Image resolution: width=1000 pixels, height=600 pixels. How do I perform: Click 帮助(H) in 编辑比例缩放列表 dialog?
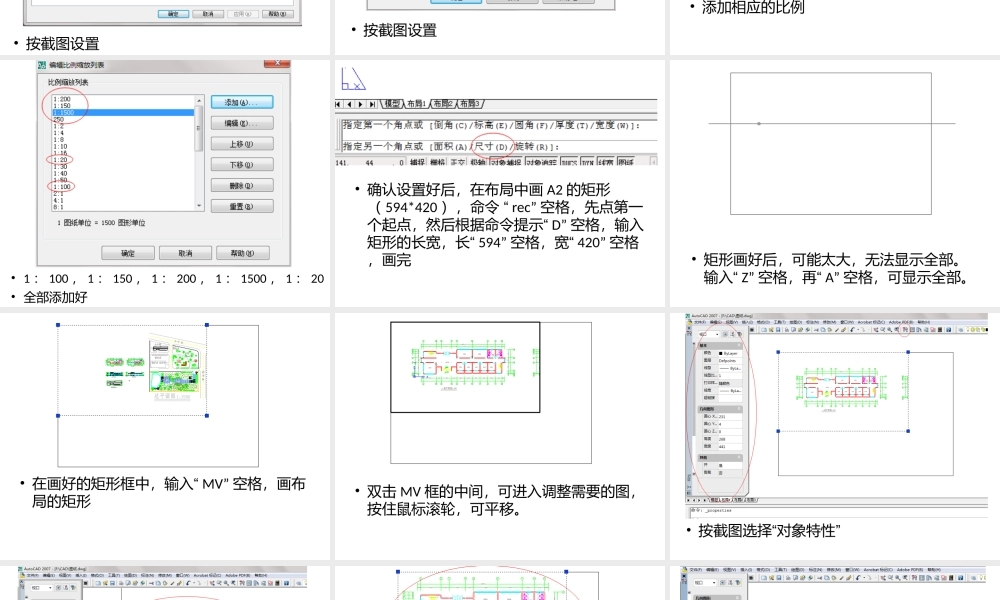pyautogui.click(x=242, y=253)
